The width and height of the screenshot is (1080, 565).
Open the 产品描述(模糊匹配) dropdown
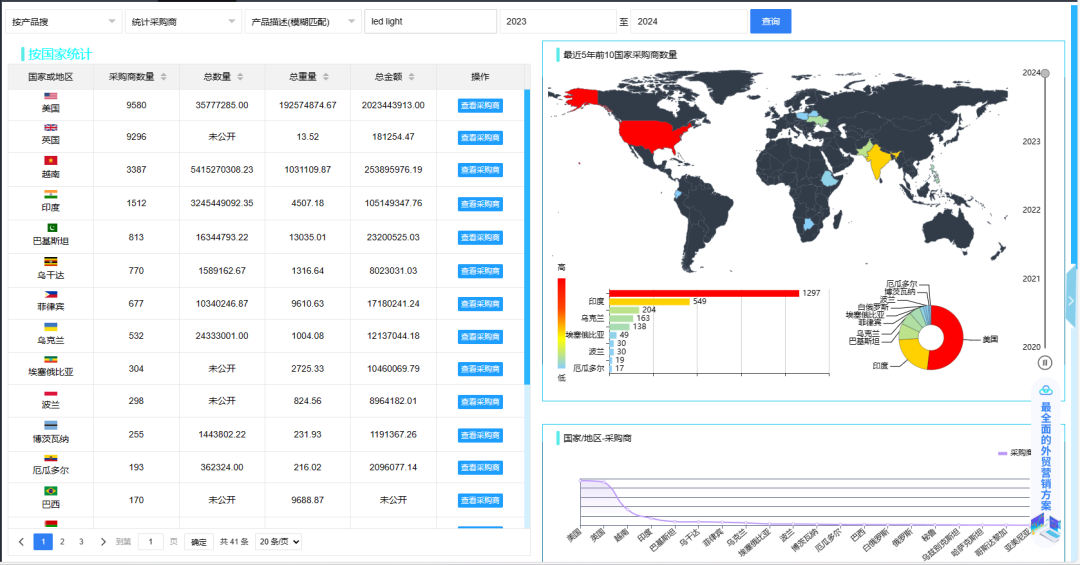click(x=303, y=22)
